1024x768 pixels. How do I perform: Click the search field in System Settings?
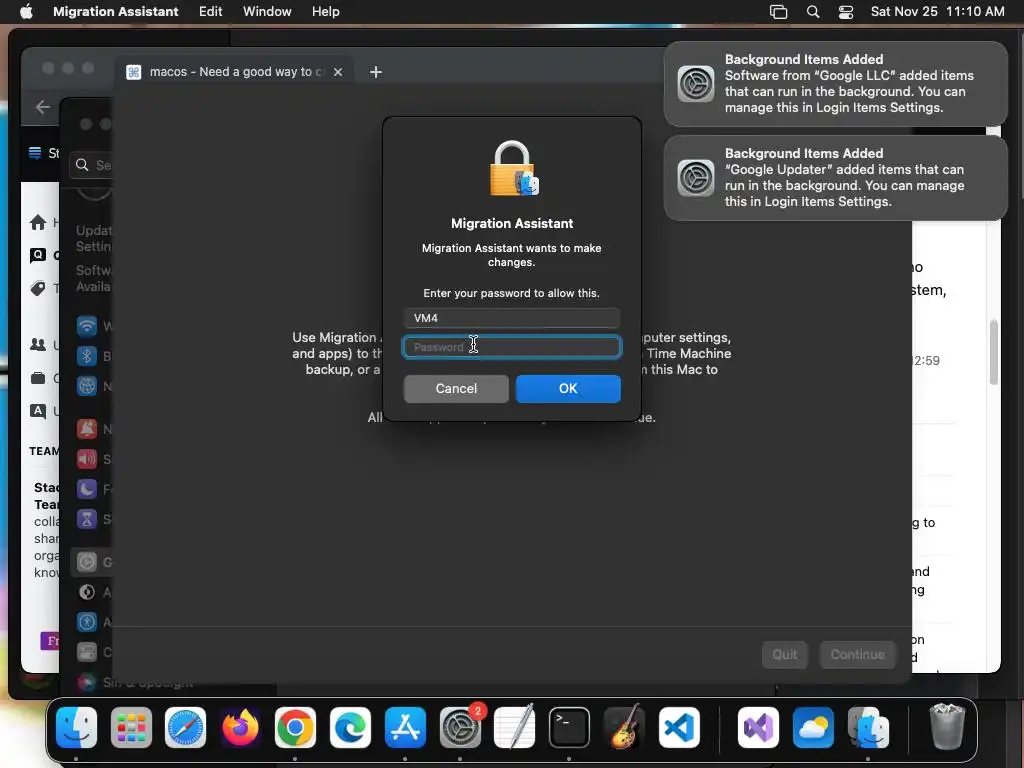click(91, 165)
